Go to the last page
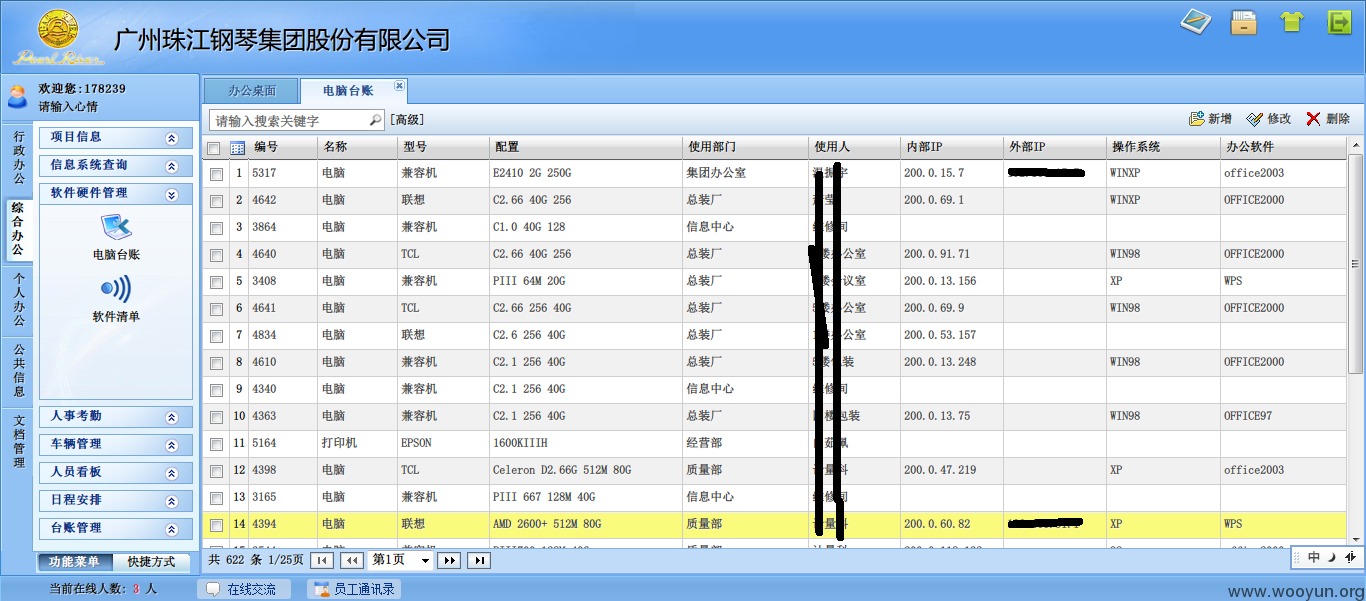 coord(480,561)
